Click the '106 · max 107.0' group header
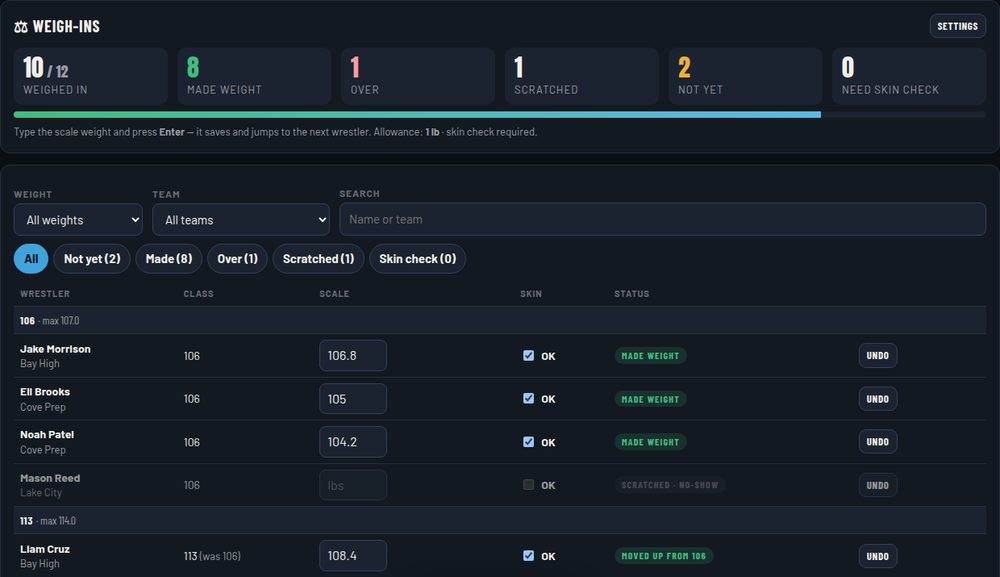Image resolution: width=1000 pixels, height=577 pixels. [499, 321]
